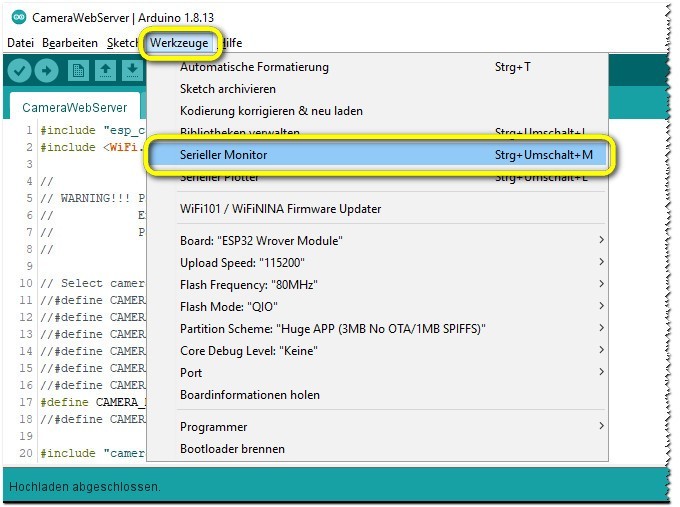This screenshot has height=507, width=680.
Task: Click code line 10 // Select camer
Action: 92,284
